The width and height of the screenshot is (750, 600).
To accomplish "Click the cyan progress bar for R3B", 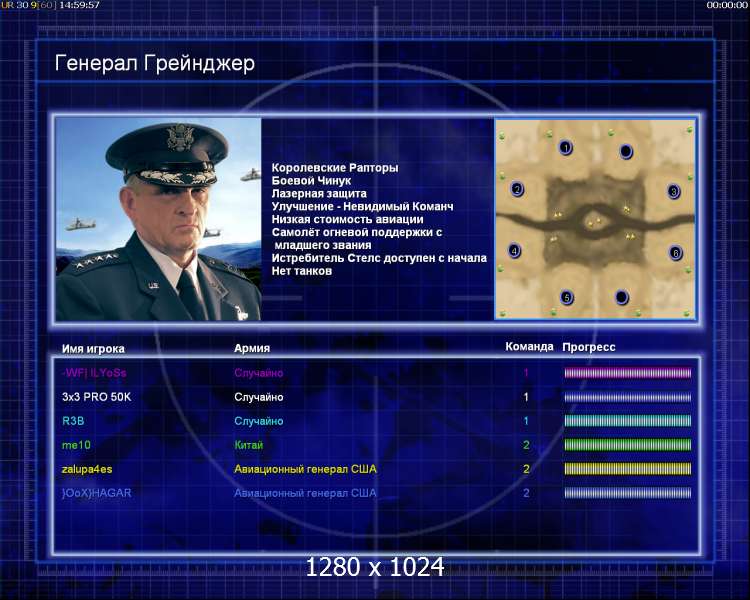I will click(x=628, y=421).
